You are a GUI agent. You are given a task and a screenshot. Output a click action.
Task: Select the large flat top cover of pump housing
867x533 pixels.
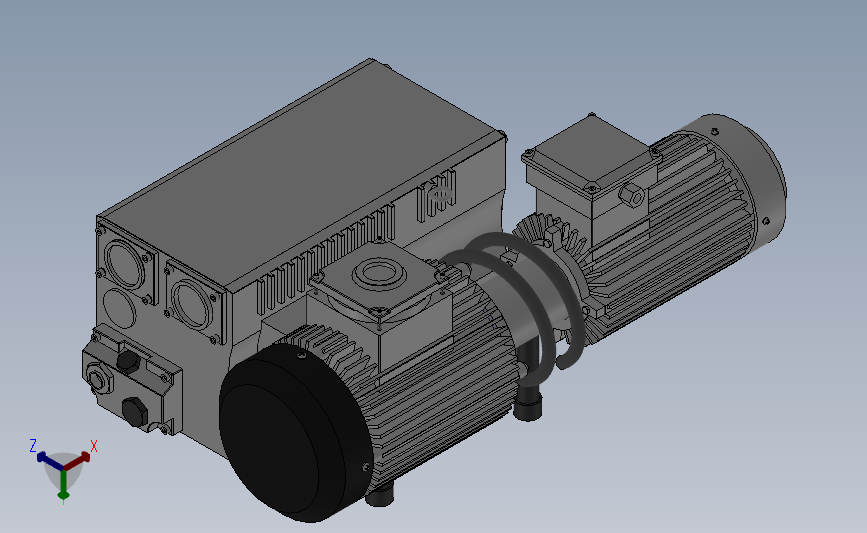coord(301,174)
